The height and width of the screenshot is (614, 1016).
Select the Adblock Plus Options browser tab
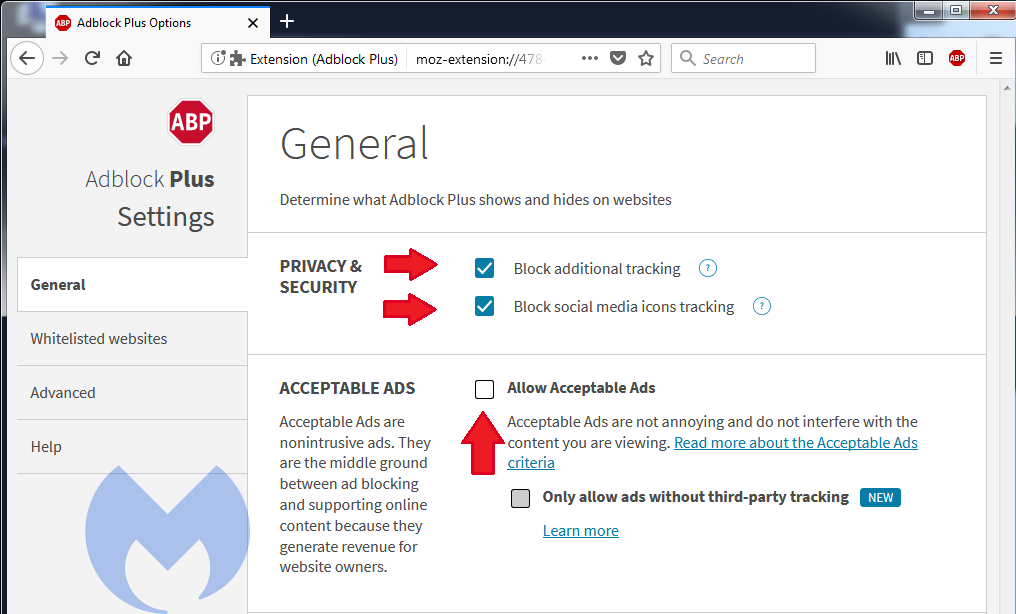157,23
